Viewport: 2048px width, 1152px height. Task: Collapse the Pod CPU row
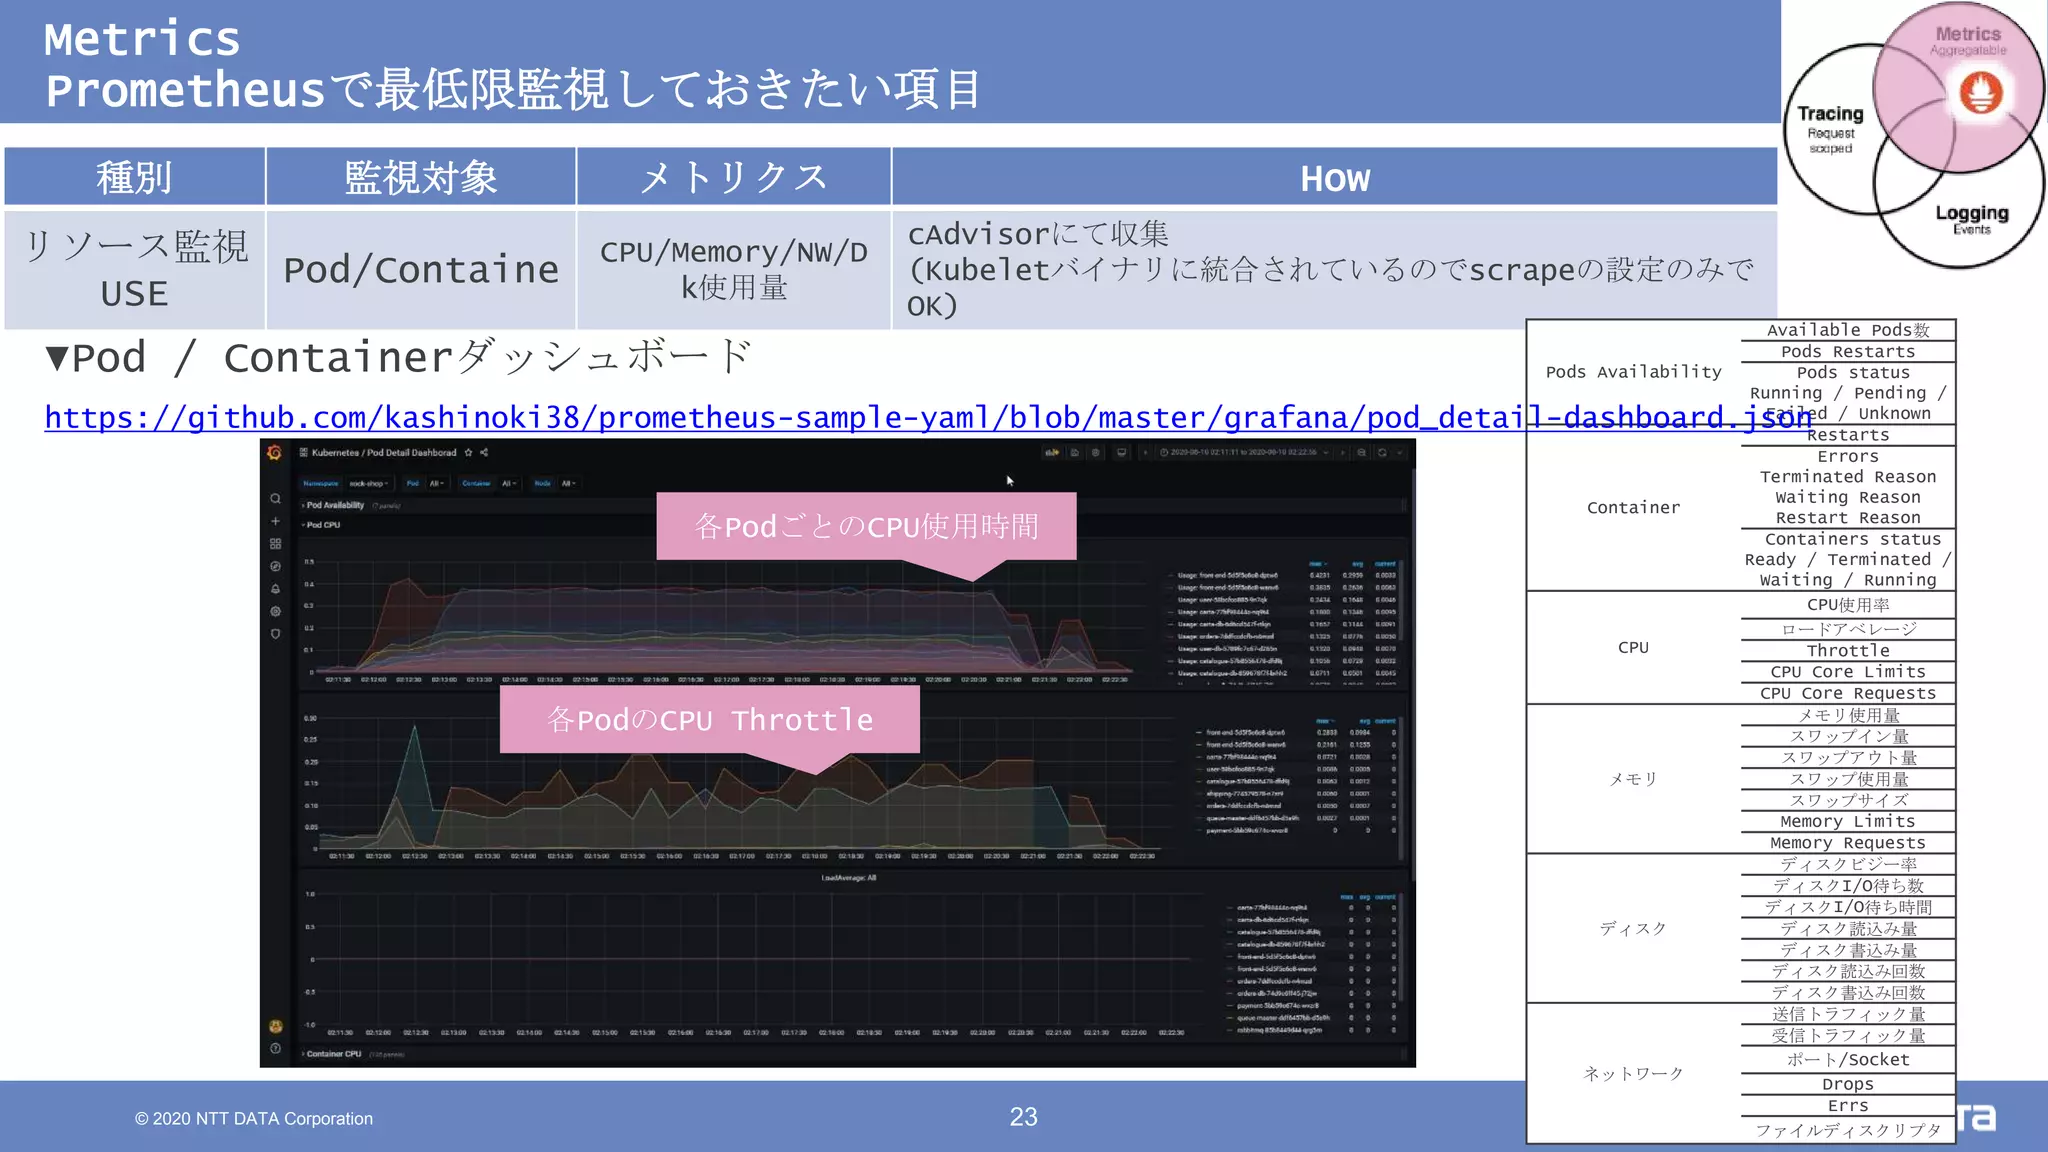pos(322,525)
